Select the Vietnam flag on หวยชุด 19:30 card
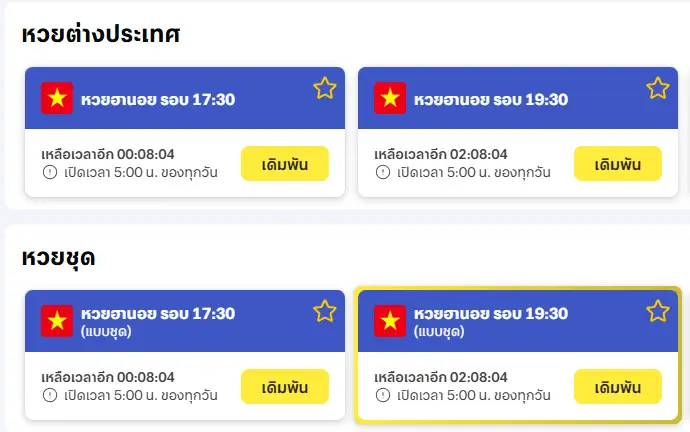This screenshot has width=690, height=432. tap(390, 321)
